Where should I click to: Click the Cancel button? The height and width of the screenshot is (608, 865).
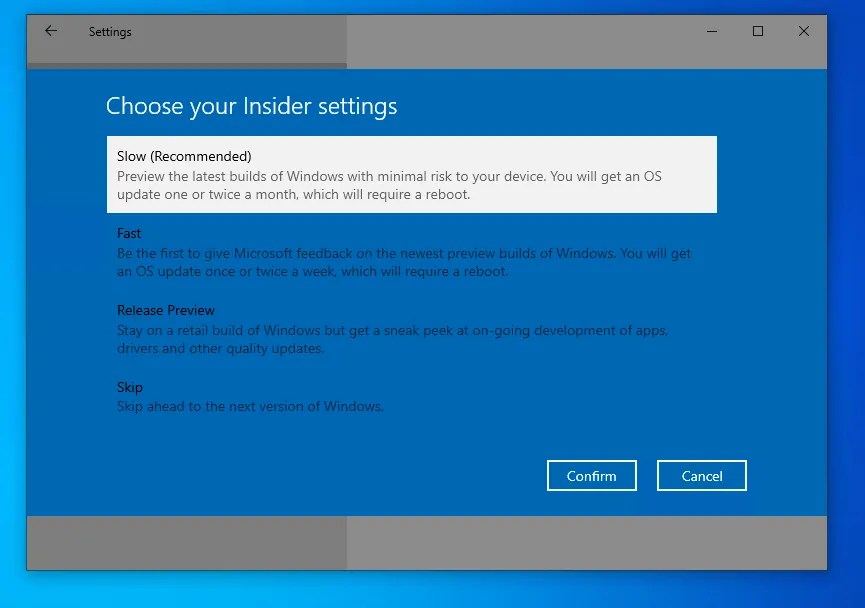(701, 475)
